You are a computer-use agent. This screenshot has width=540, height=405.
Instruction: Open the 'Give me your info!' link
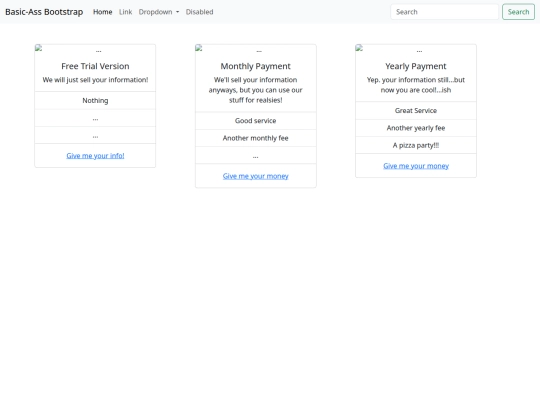(95, 156)
